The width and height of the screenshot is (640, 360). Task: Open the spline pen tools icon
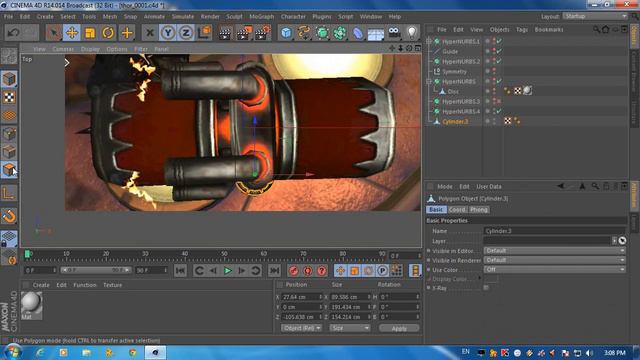[x=304, y=33]
